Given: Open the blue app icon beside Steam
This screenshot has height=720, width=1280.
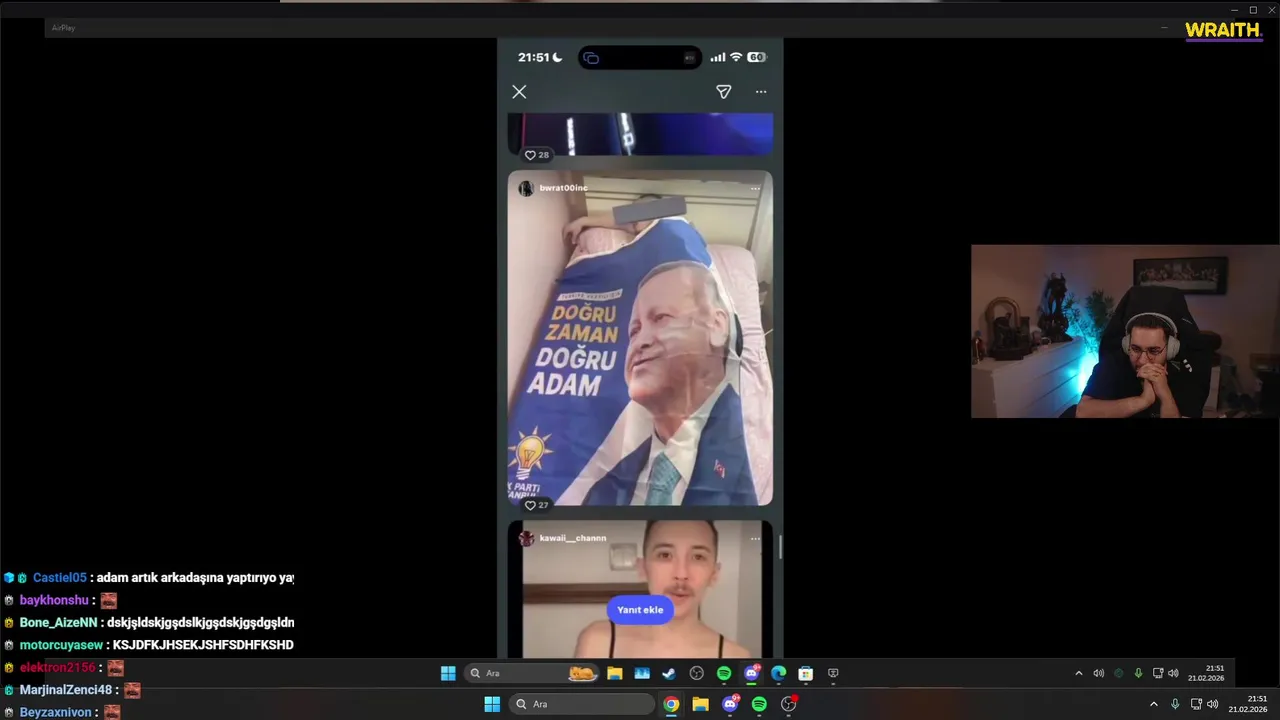Looking at the screenshot, I should tap(642, 673).
